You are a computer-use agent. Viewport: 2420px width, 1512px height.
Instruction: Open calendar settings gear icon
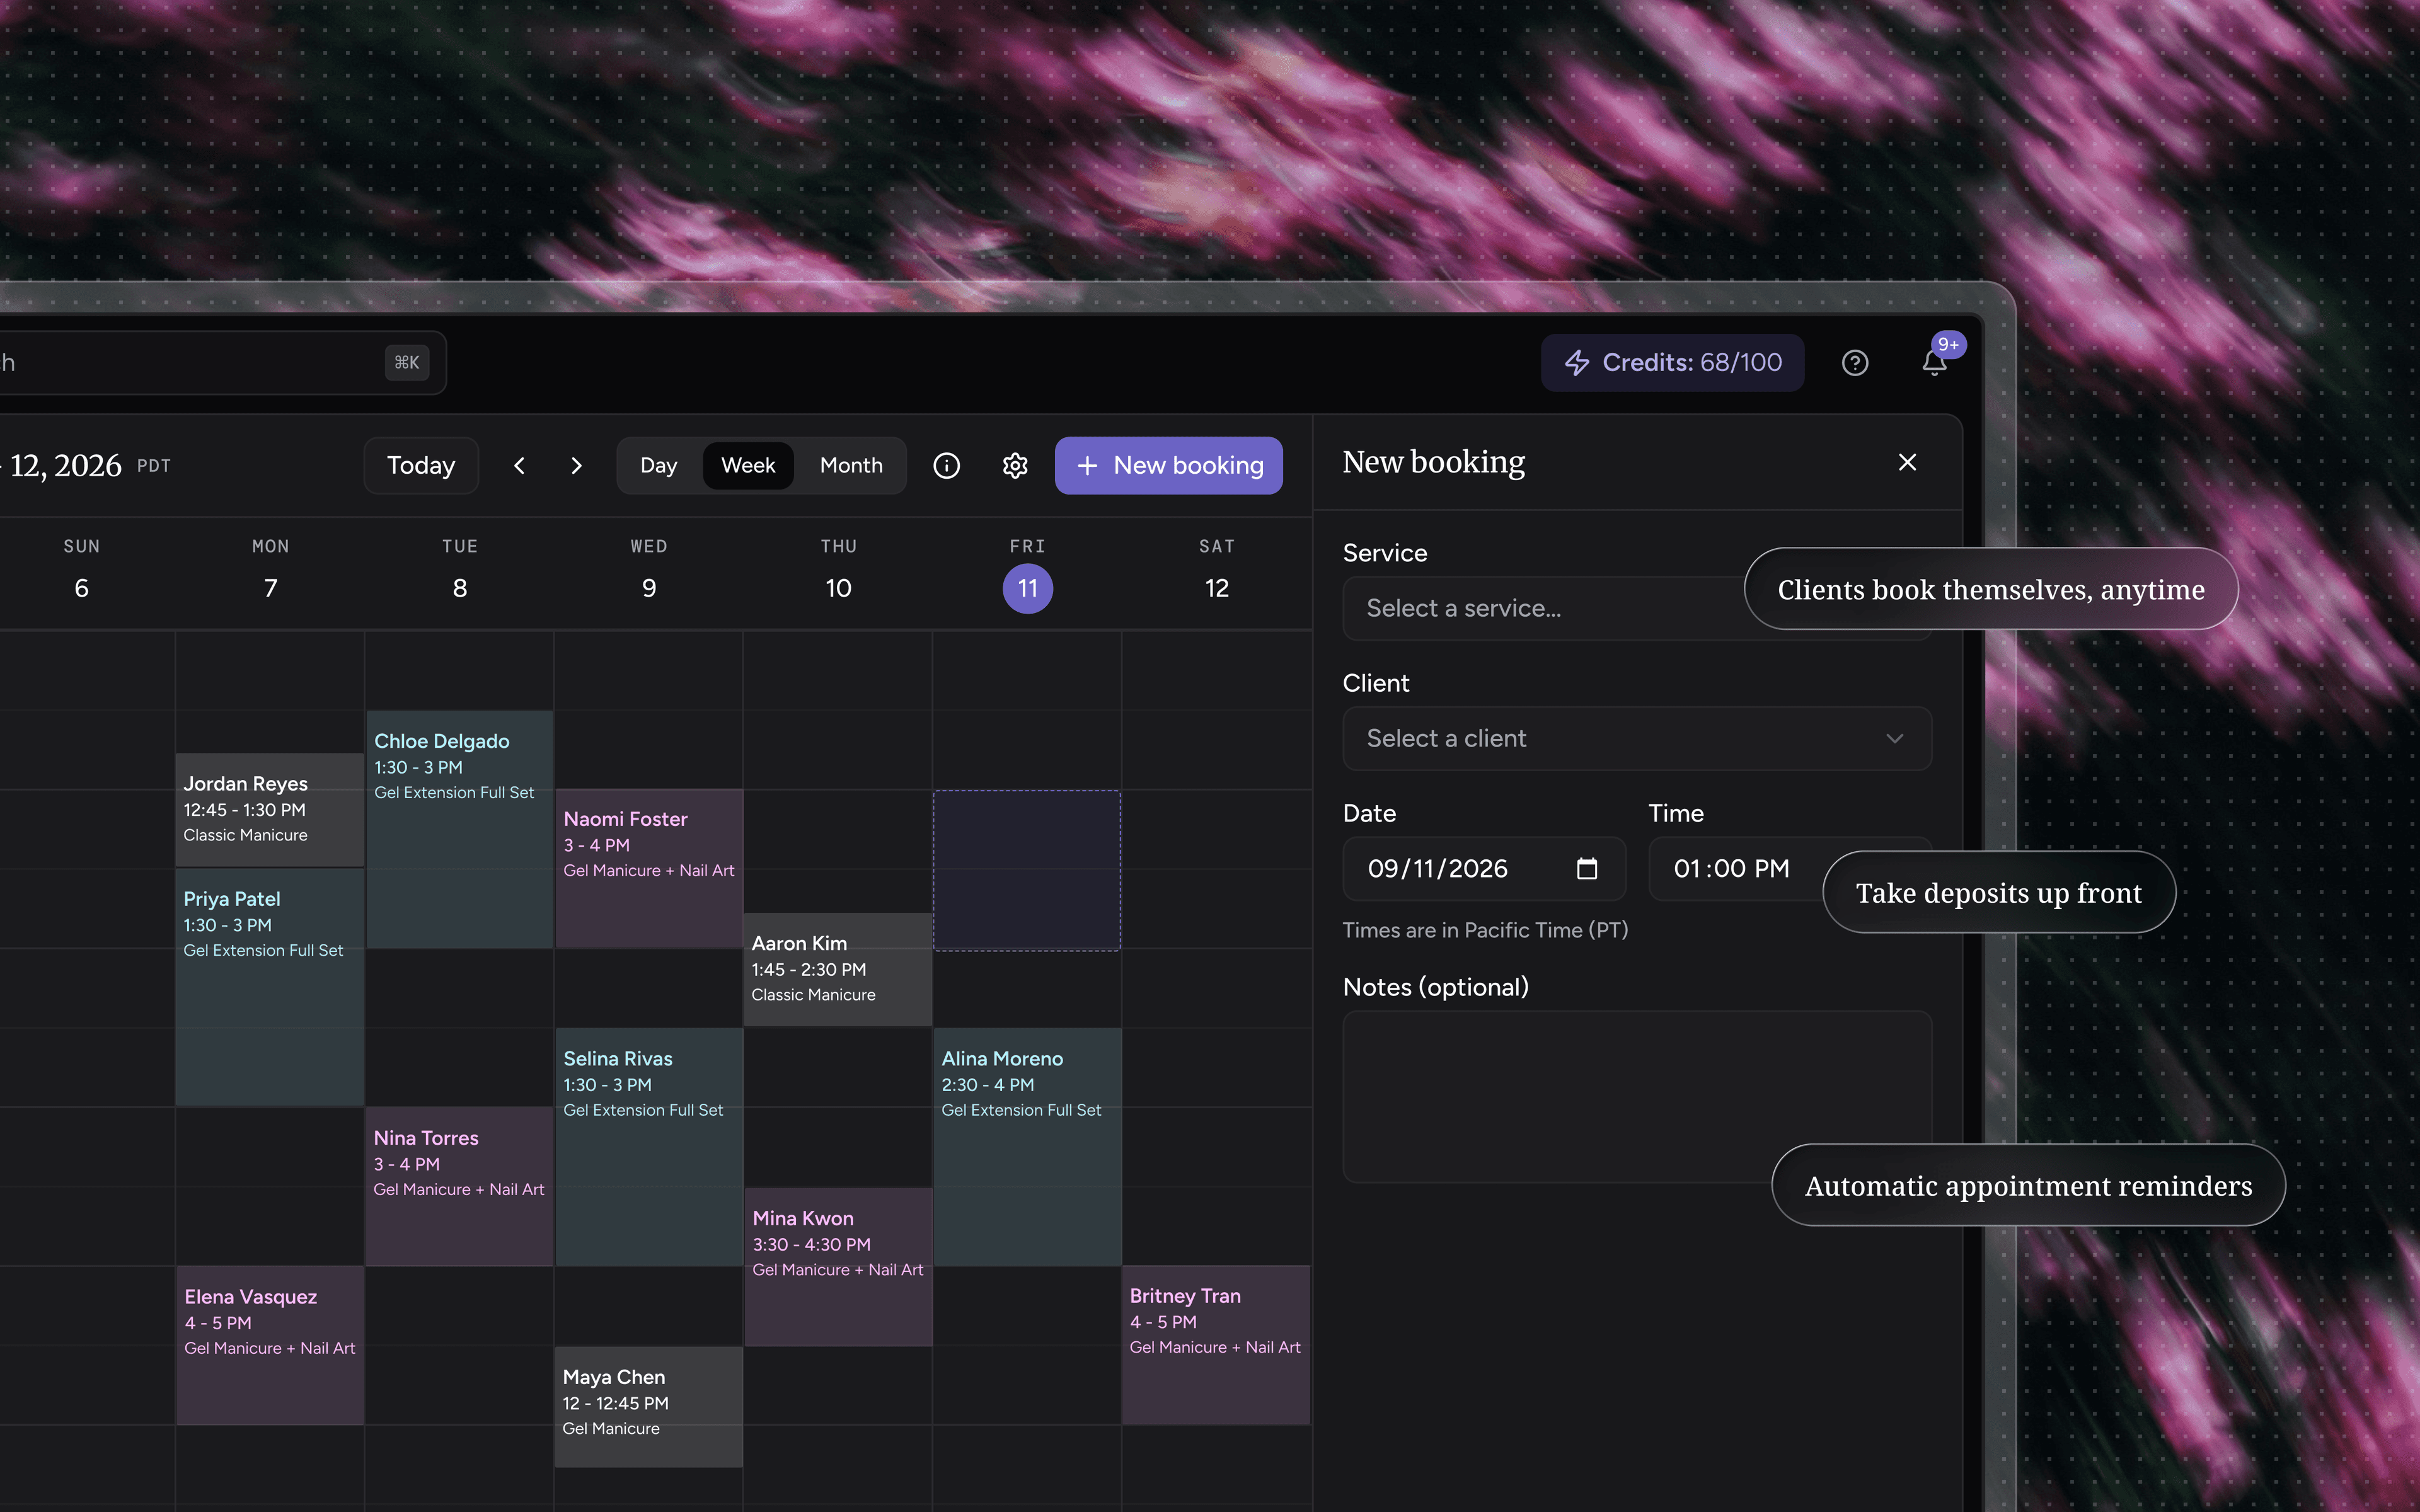coord(1015,466)
